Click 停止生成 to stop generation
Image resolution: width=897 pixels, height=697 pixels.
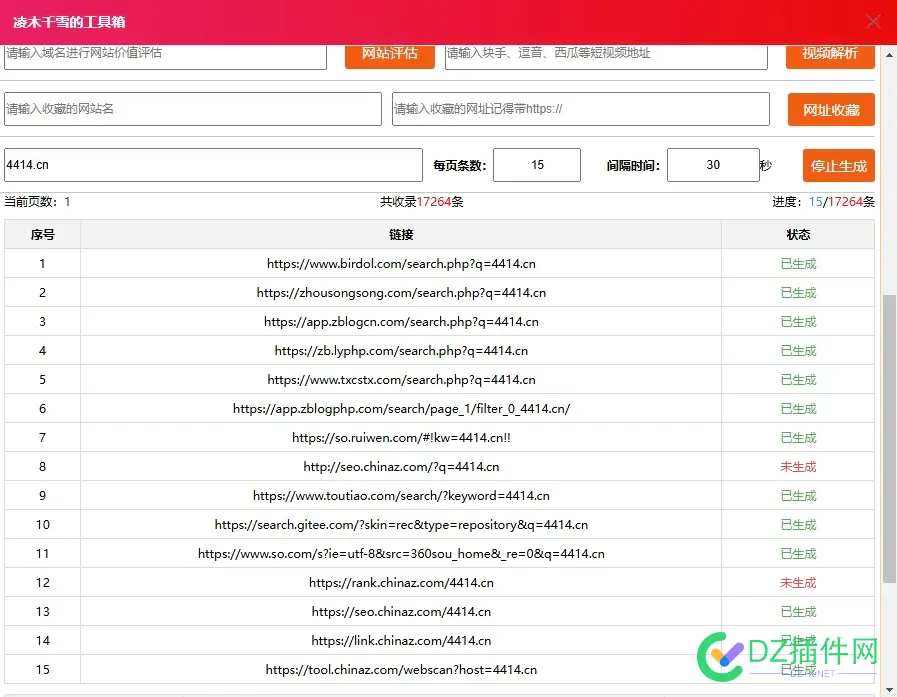tap(838, 166)
